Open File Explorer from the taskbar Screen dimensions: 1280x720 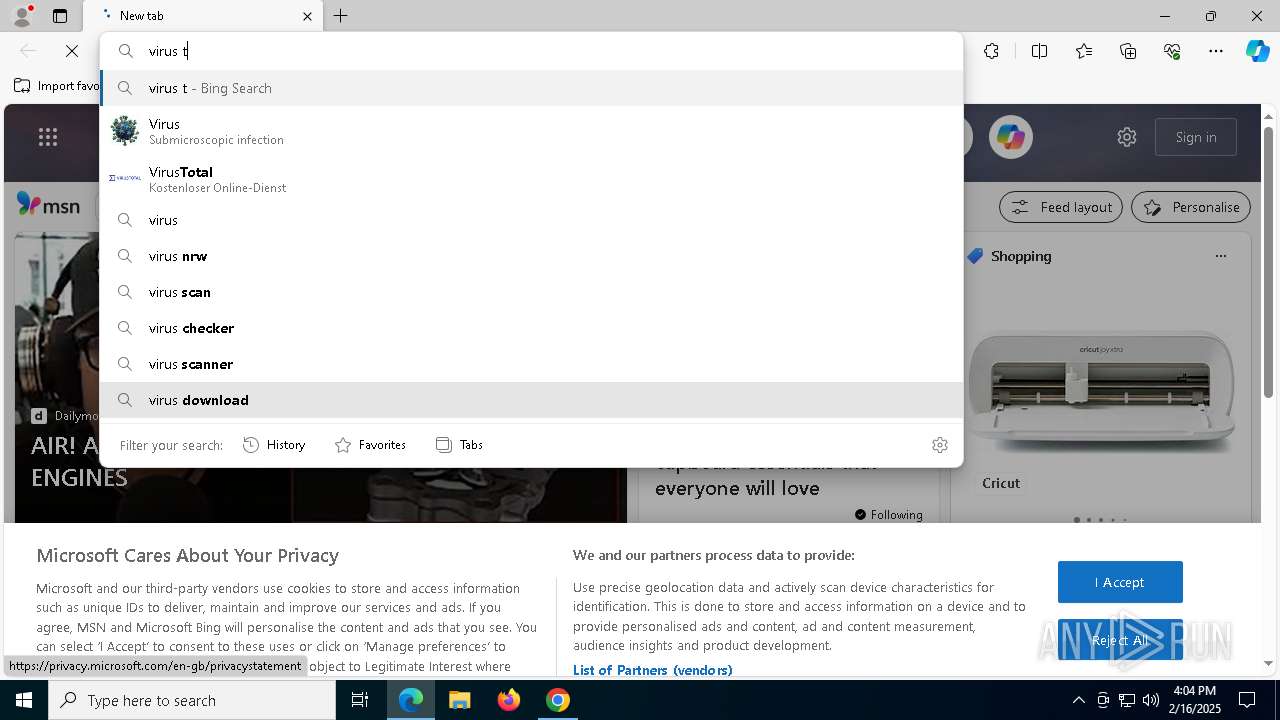point(459,700)
